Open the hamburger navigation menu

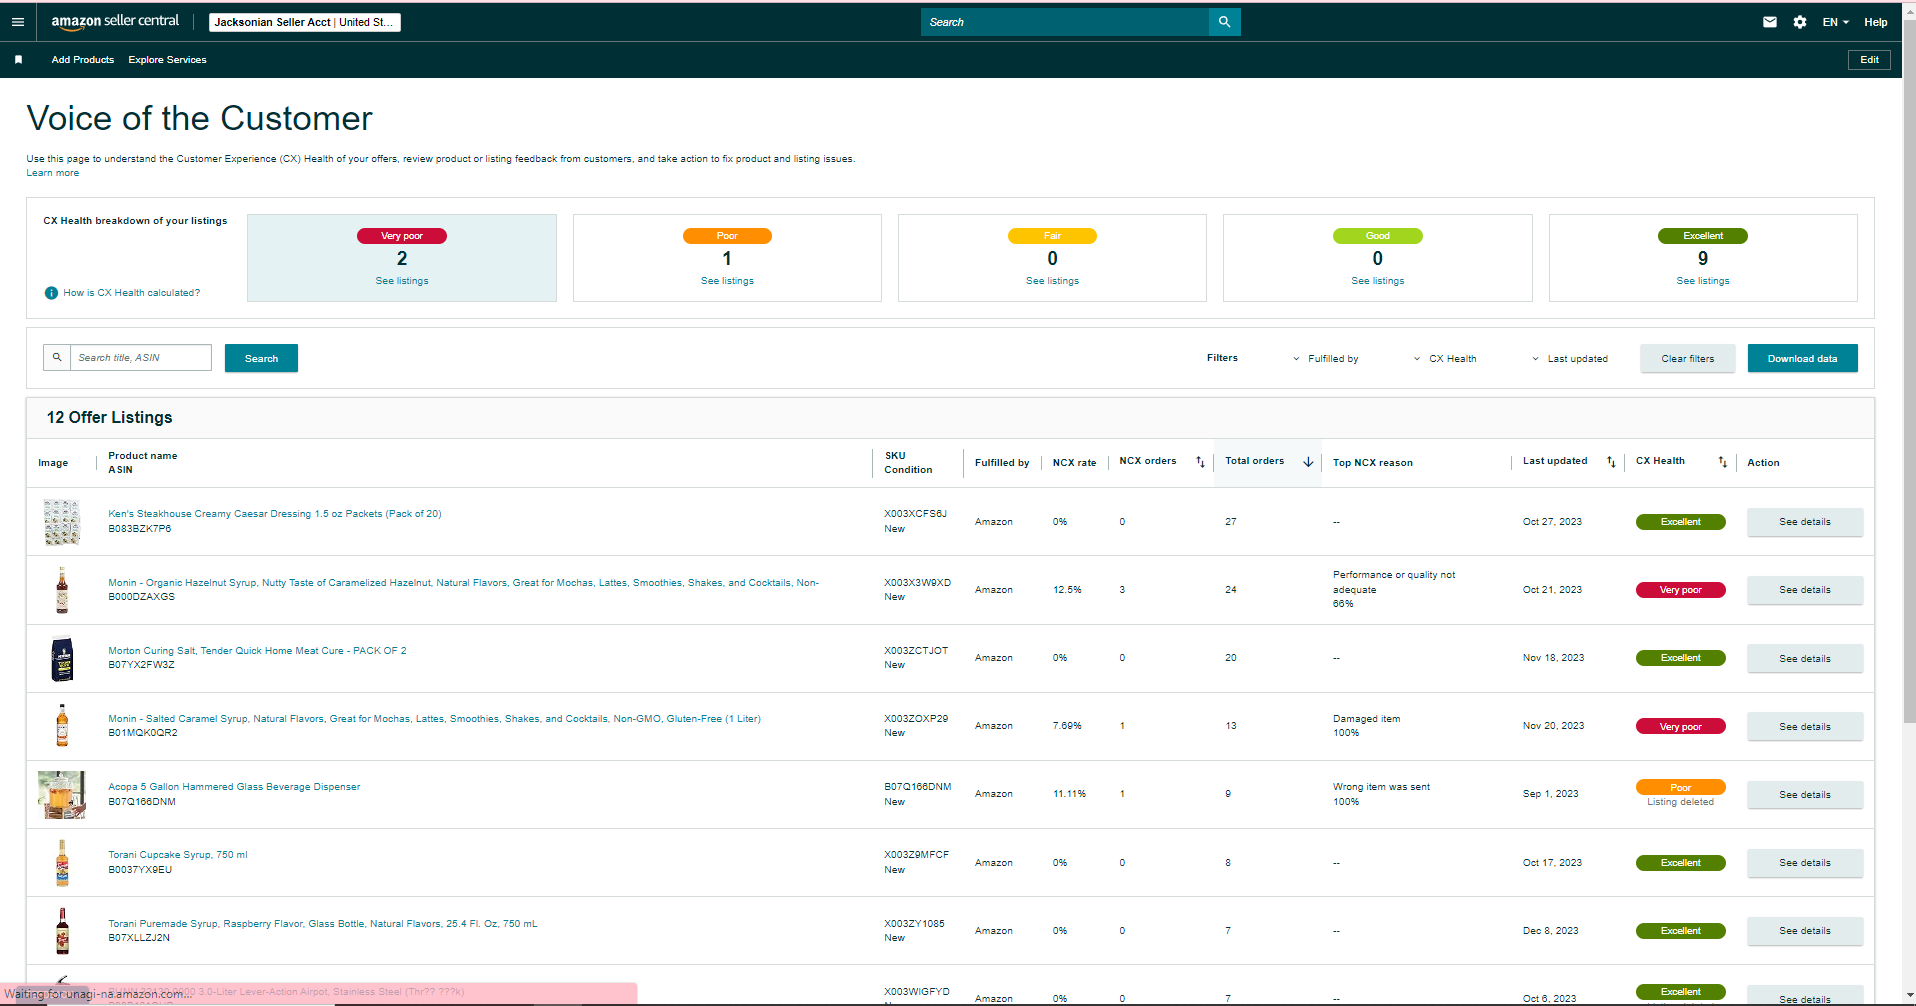(x=18, y=22)
